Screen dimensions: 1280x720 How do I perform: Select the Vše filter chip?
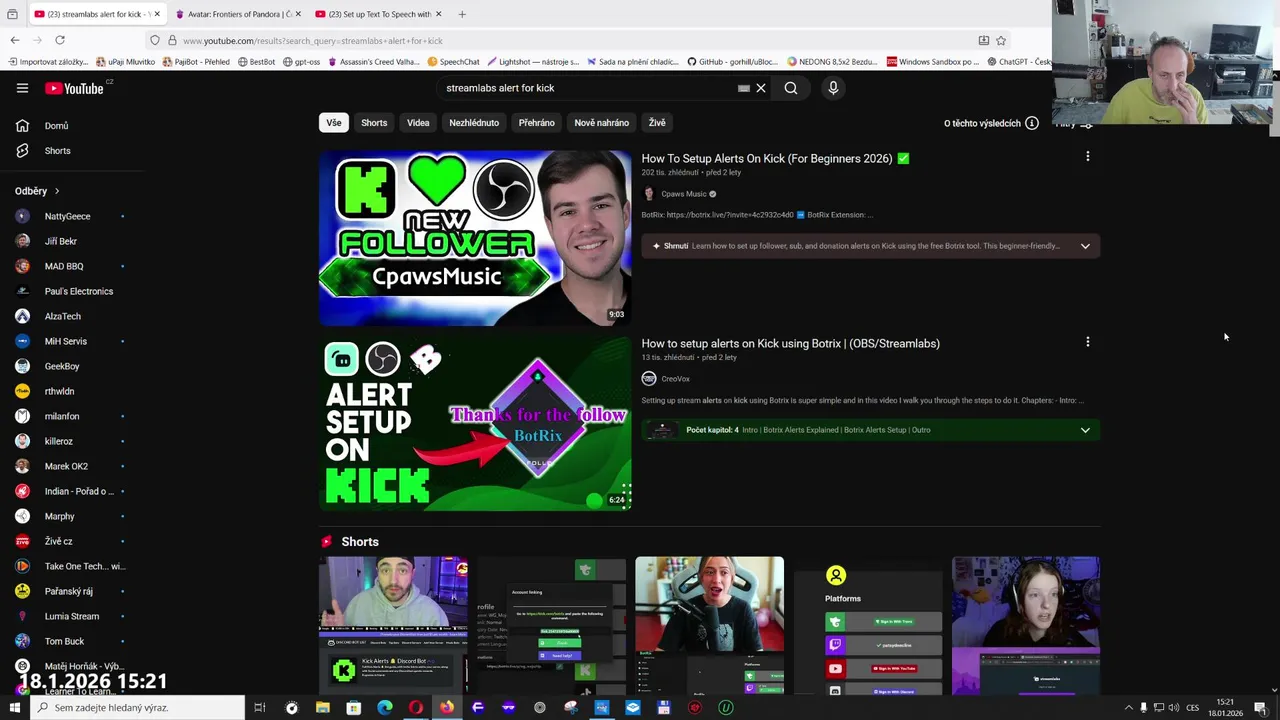(333, 123)
